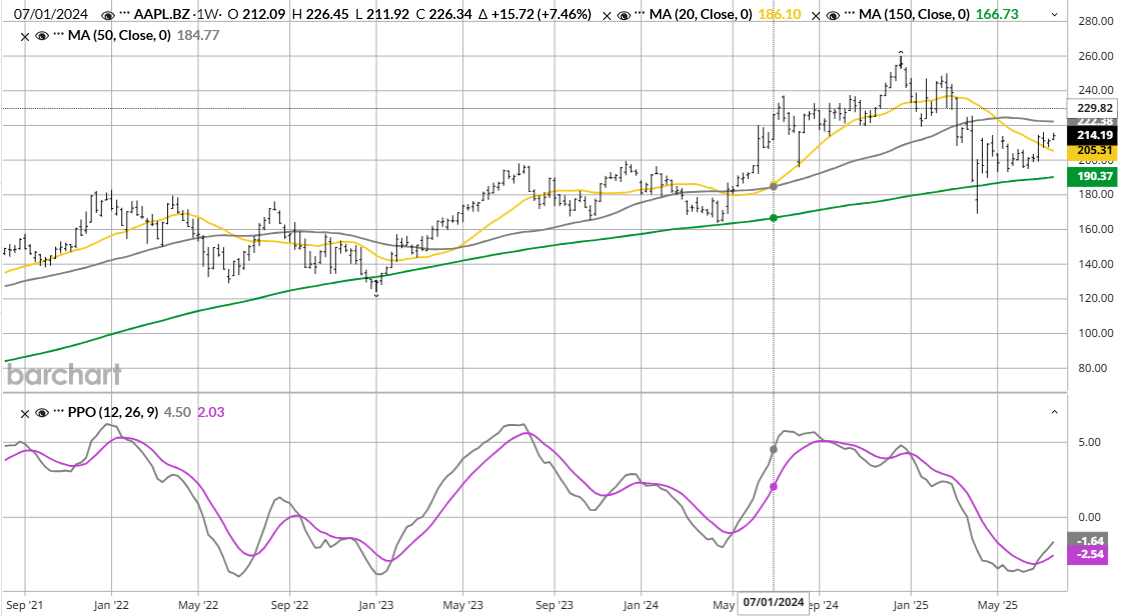This screenshot has width=1121, height=616.
Task: Hide the MA (150, Close, 0) line
Action: coord(833,15)
